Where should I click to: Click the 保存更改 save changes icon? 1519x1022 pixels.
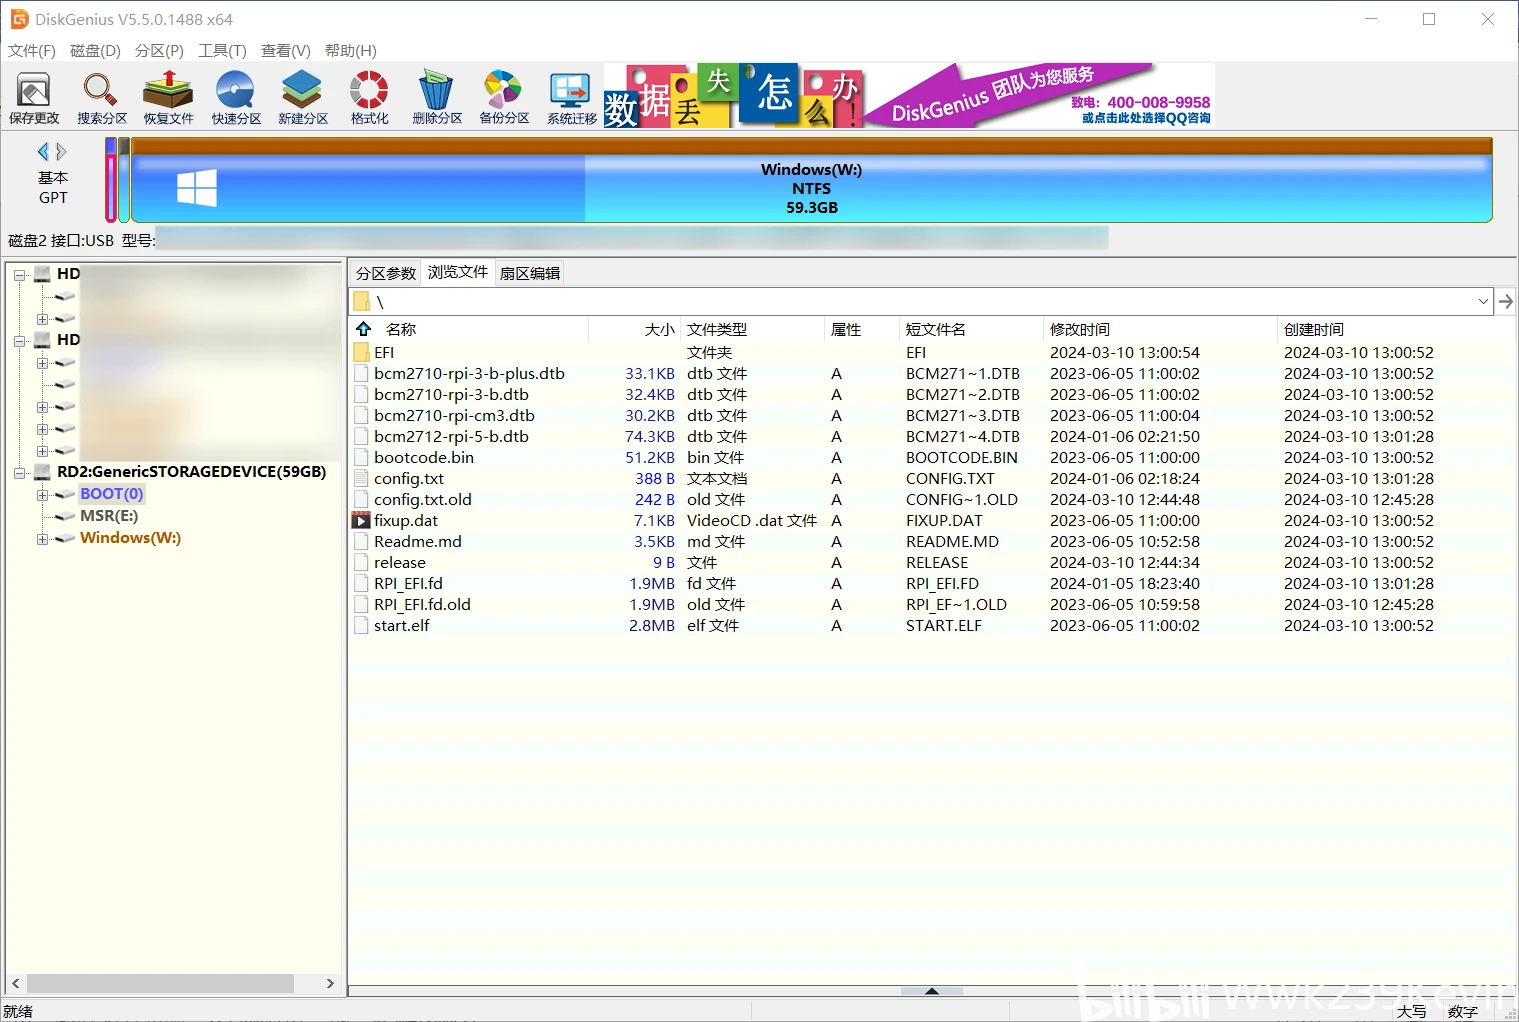pos(34,98)
